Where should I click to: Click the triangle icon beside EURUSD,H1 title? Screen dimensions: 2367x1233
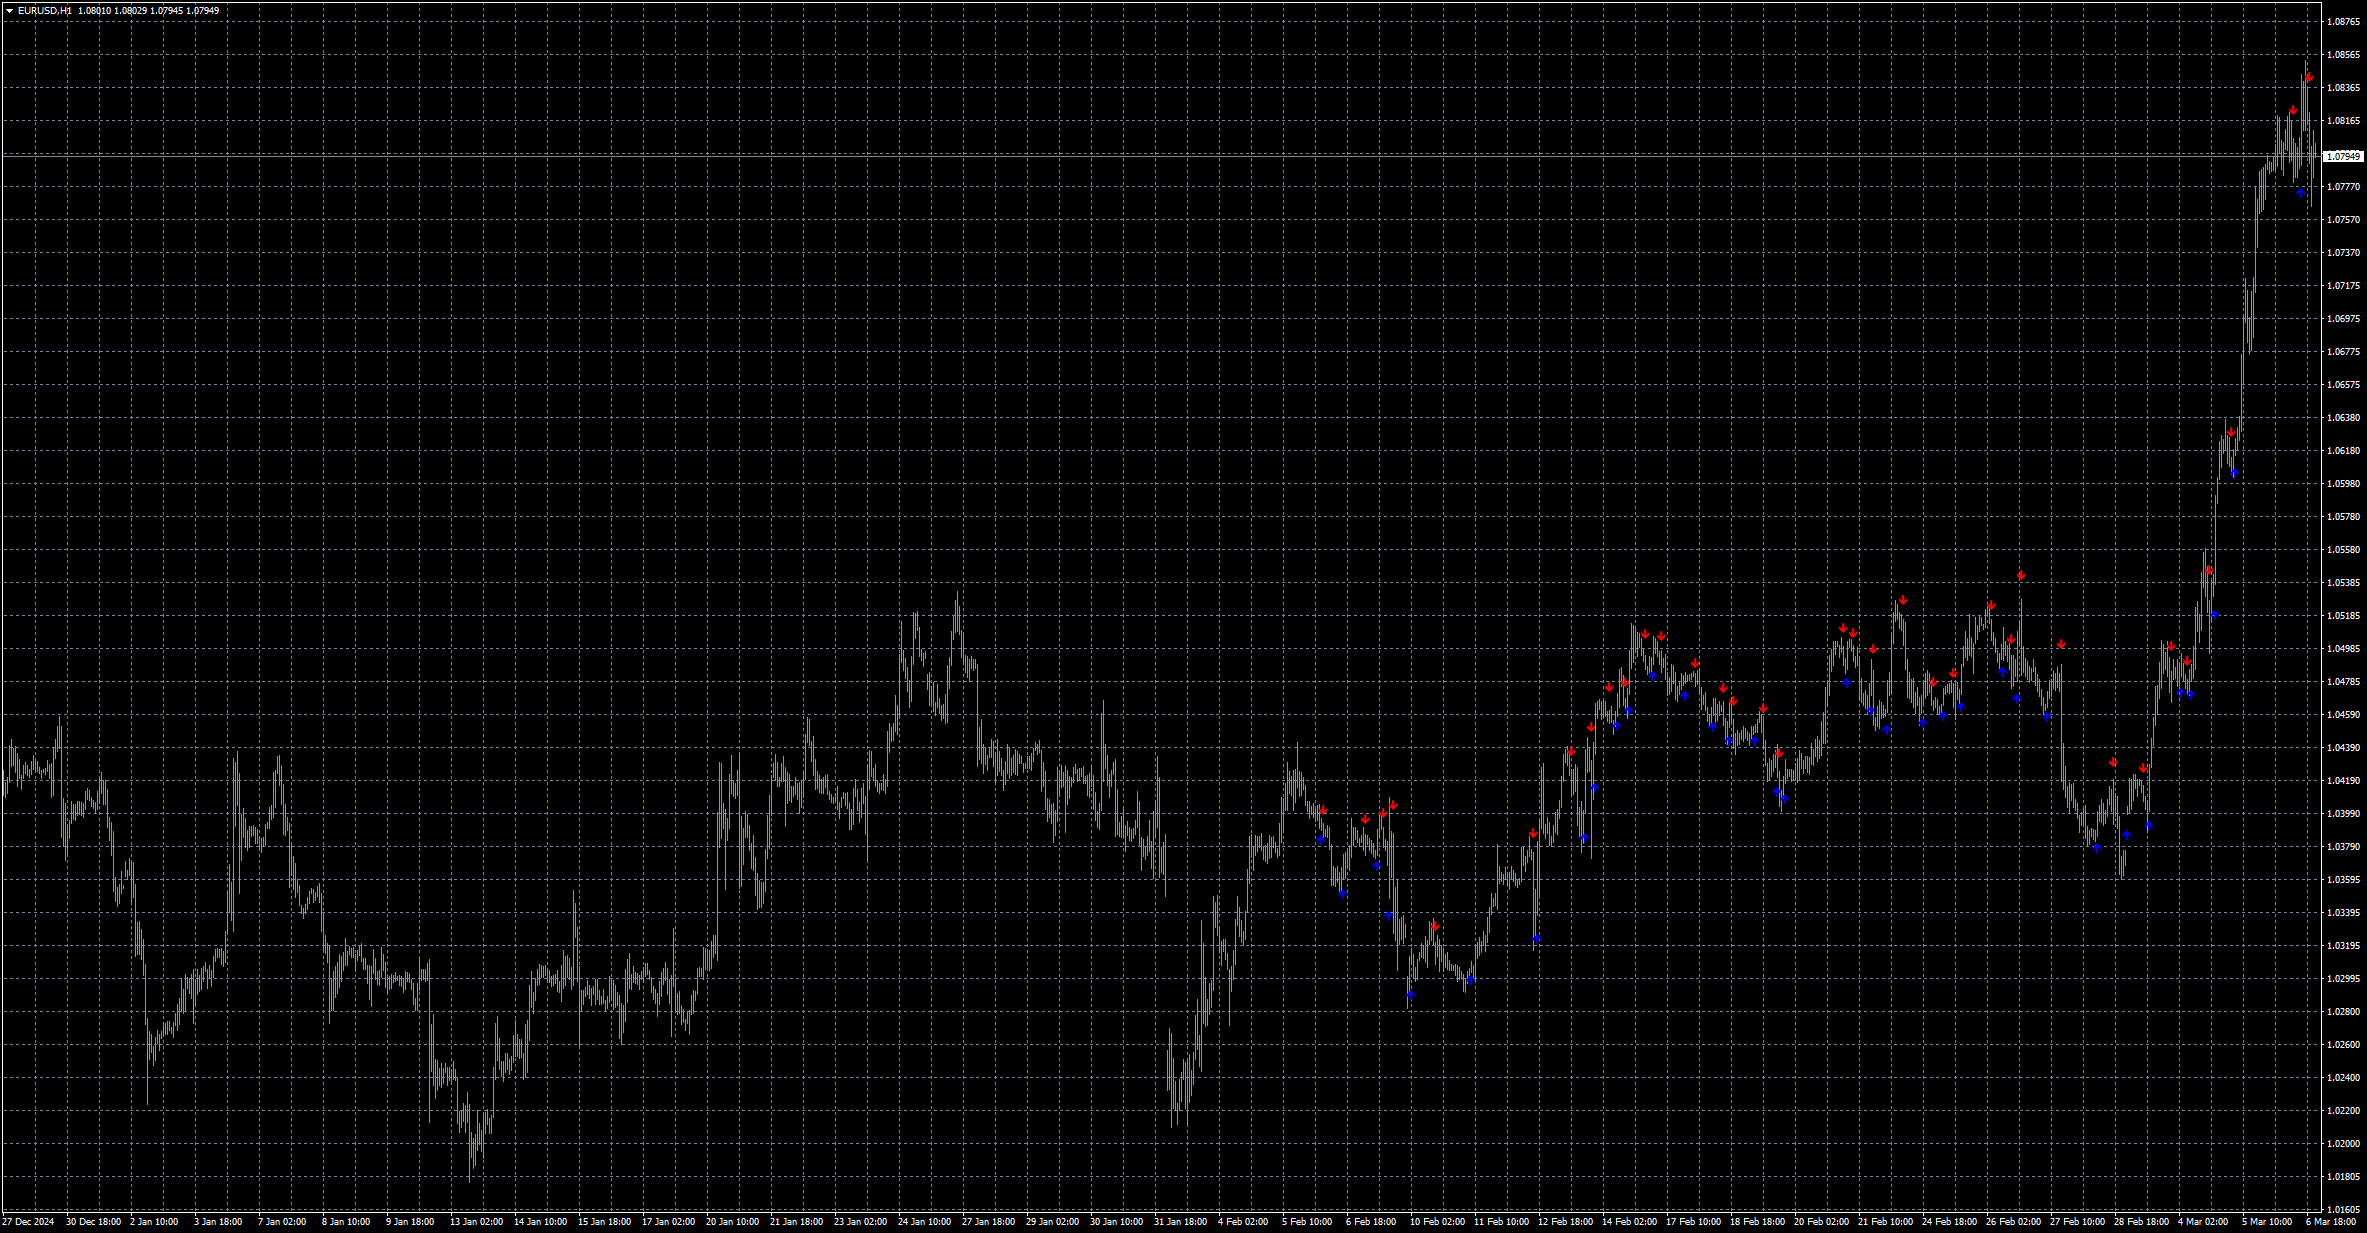[x=9, y=11]
